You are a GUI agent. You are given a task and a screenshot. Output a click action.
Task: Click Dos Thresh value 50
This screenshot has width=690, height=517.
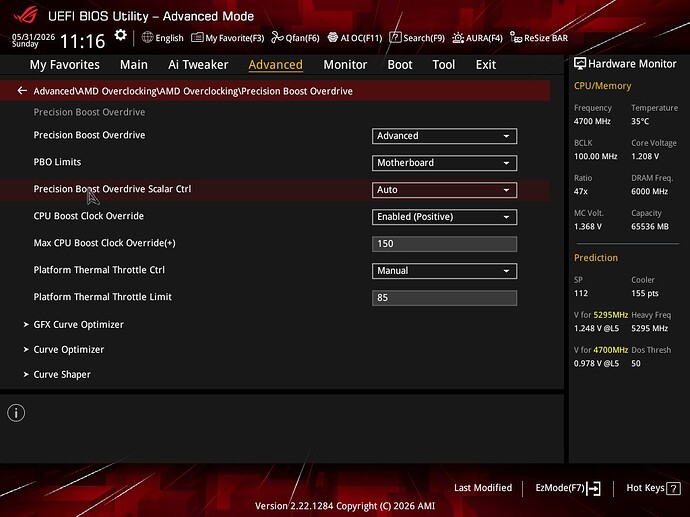click(x=636, y=363)
